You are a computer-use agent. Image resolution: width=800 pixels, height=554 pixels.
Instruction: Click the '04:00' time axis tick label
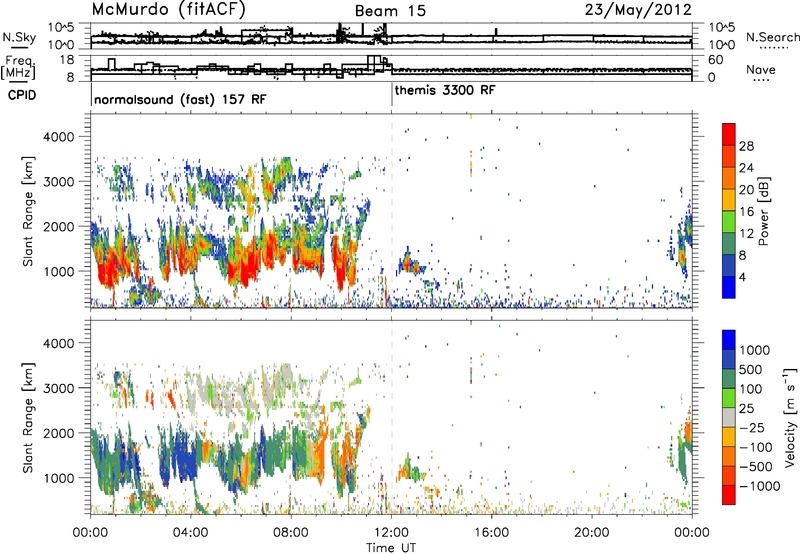point(190,533)
